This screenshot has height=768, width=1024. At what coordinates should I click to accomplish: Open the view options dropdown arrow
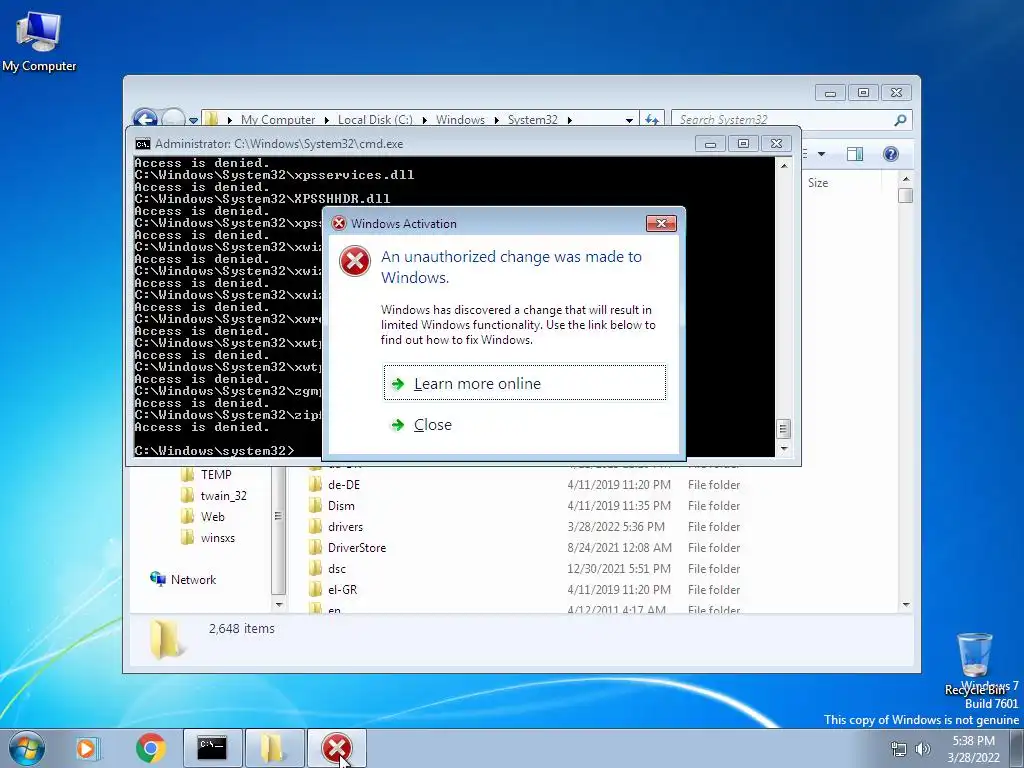coord(822,154)
